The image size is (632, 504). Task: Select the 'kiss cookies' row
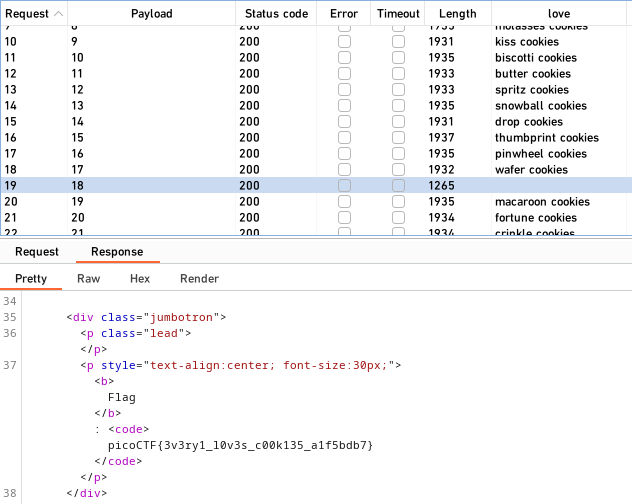[x=316, y=42]
